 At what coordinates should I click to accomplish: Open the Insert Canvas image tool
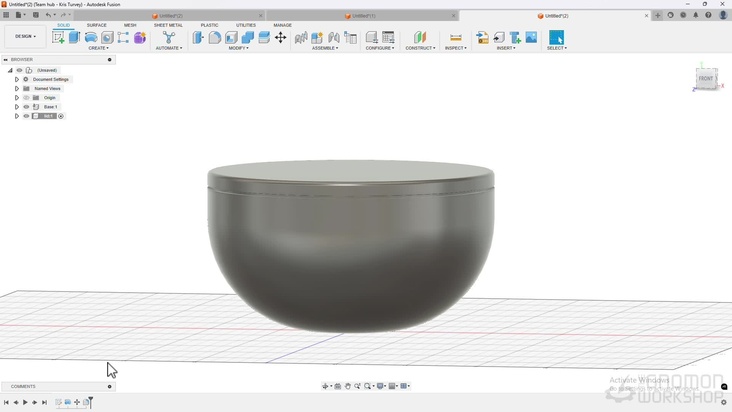[x=531, y=37]
